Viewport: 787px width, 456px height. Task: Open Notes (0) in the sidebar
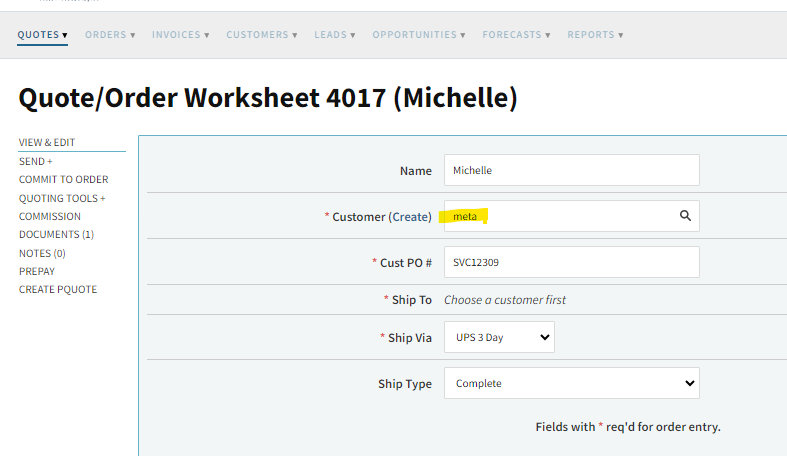click(x=42, y=253)
